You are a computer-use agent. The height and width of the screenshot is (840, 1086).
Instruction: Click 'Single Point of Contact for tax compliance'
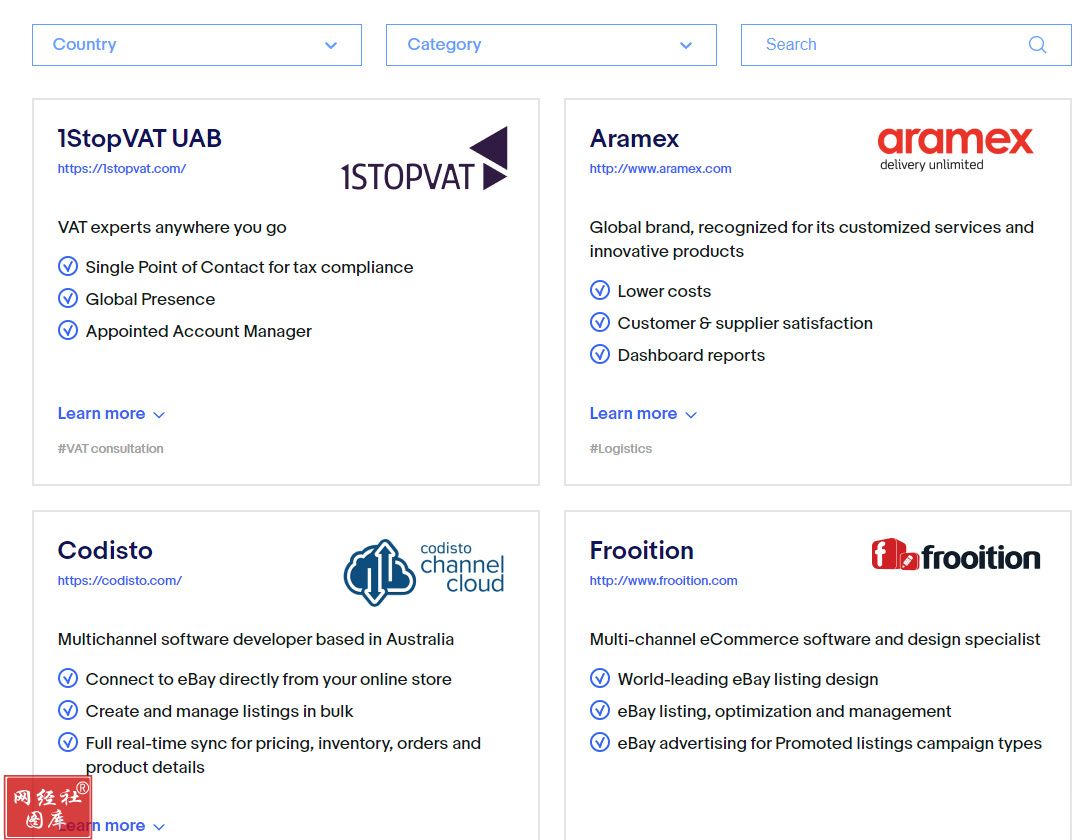(x=249, y=267)
